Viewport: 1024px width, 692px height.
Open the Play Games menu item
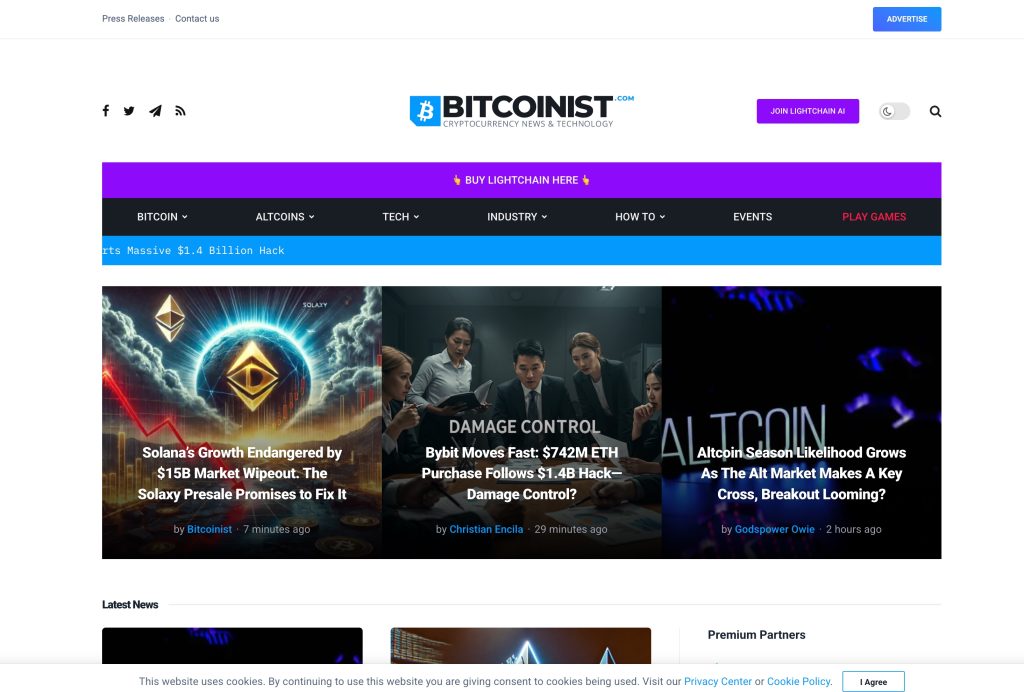point(874,217)
